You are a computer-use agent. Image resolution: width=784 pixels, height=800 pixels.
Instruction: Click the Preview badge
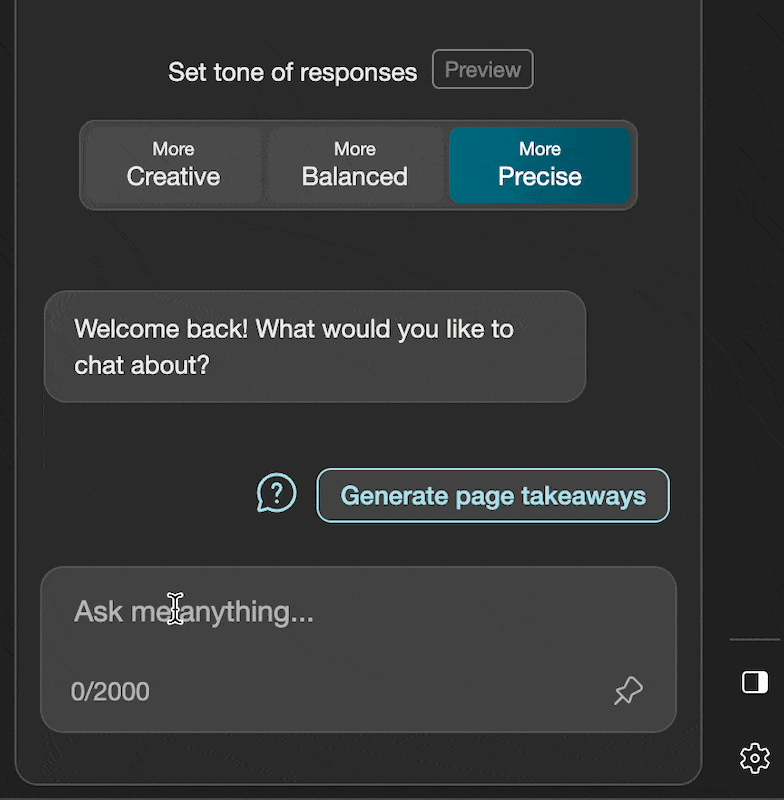483,70
